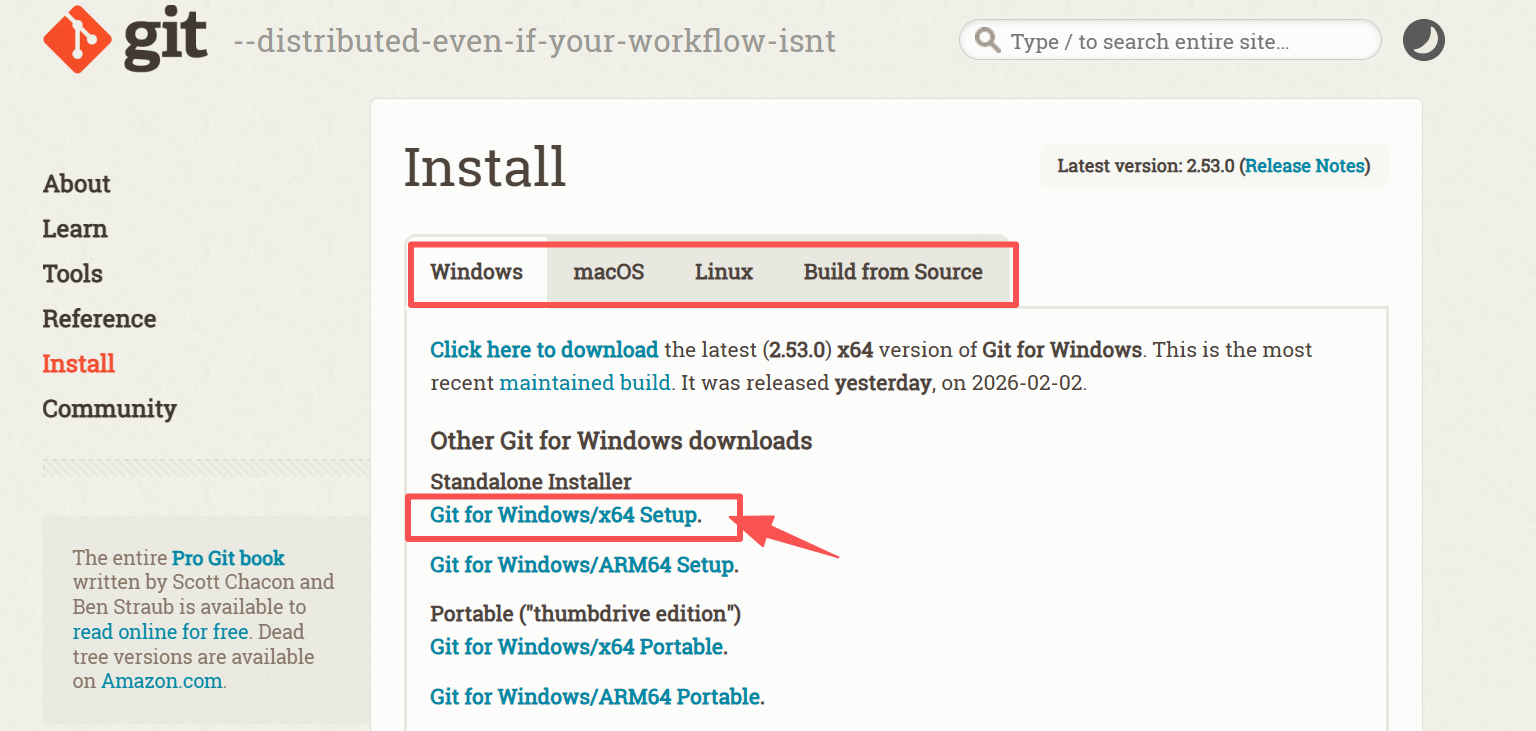This screenshot has width=1536, height=731.
Task: Download Git for Windows/x64 Setup
Action: point(565,515)
